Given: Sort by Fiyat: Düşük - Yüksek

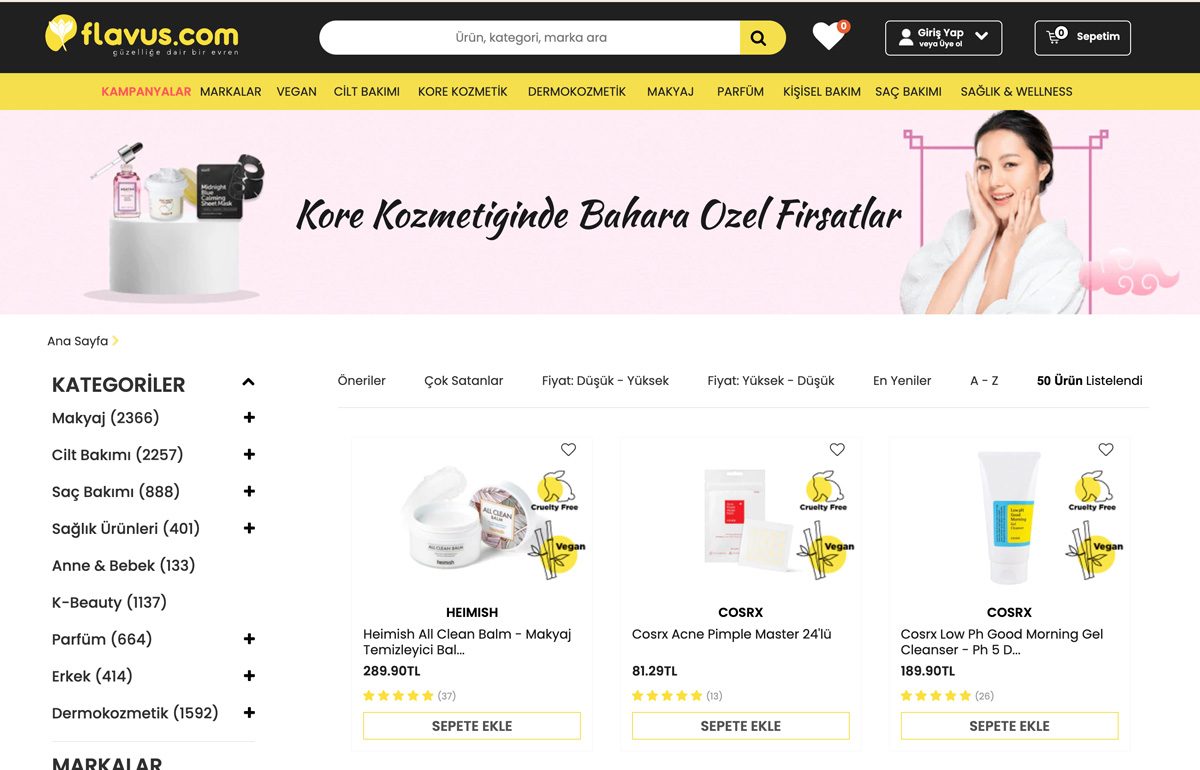Looking at the screenshot, I should click(606, 381).
